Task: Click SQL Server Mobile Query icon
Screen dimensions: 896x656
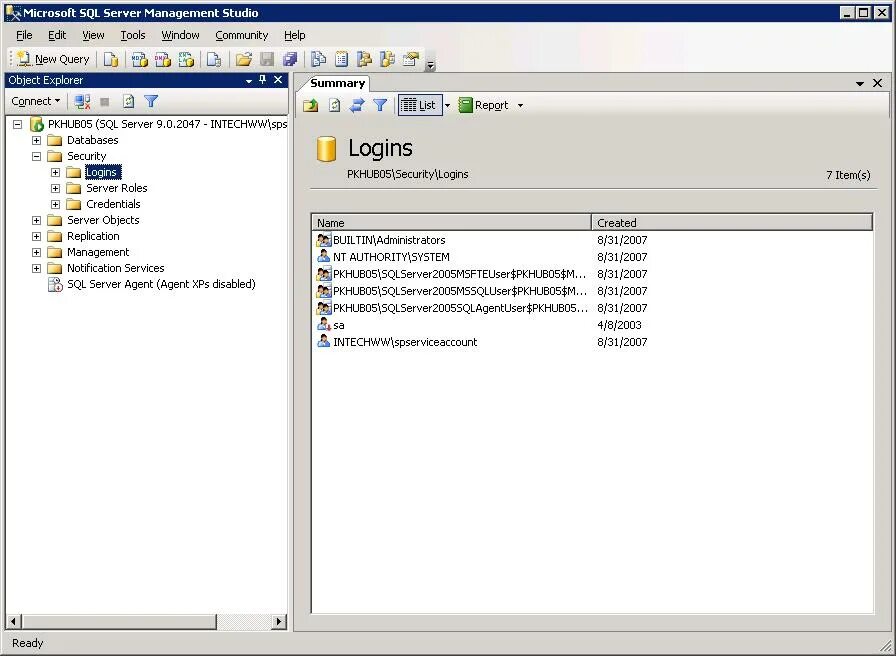Action: tap(214, 59)
